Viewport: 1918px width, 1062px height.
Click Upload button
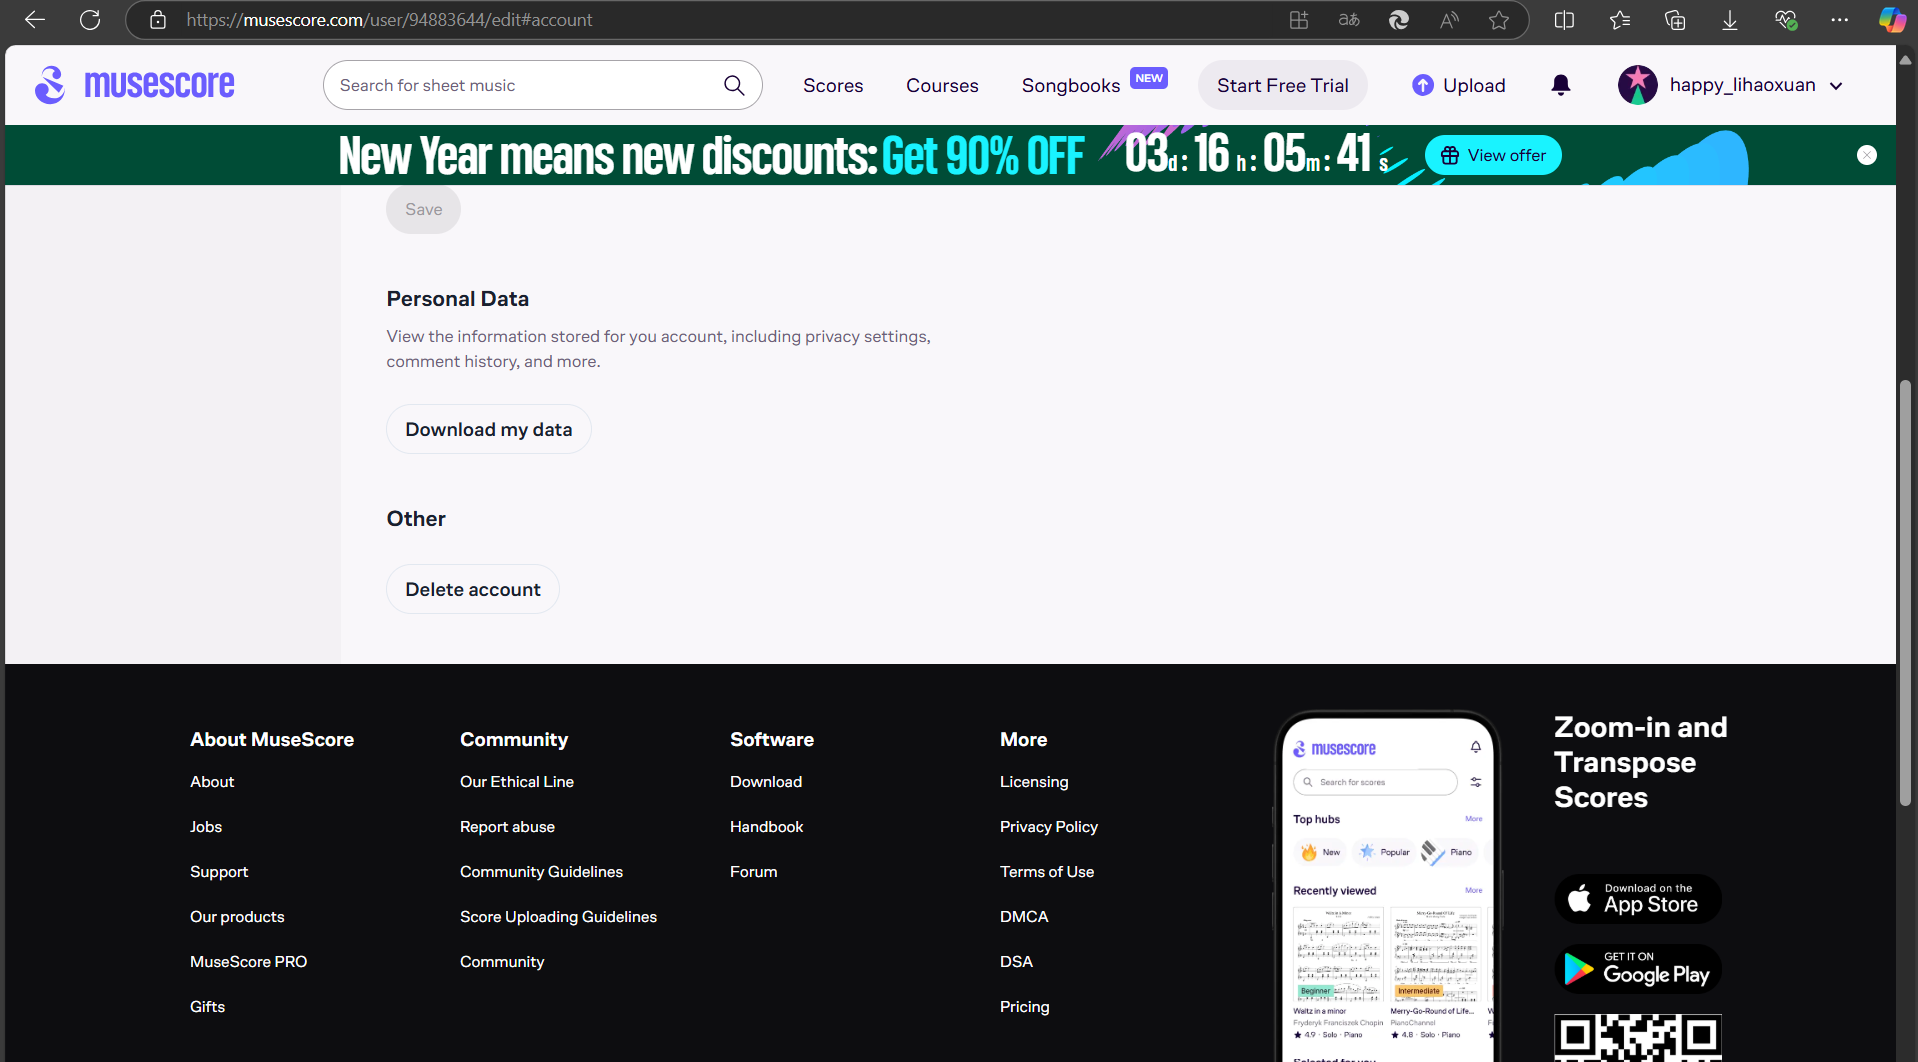(x=1459, y=85)
